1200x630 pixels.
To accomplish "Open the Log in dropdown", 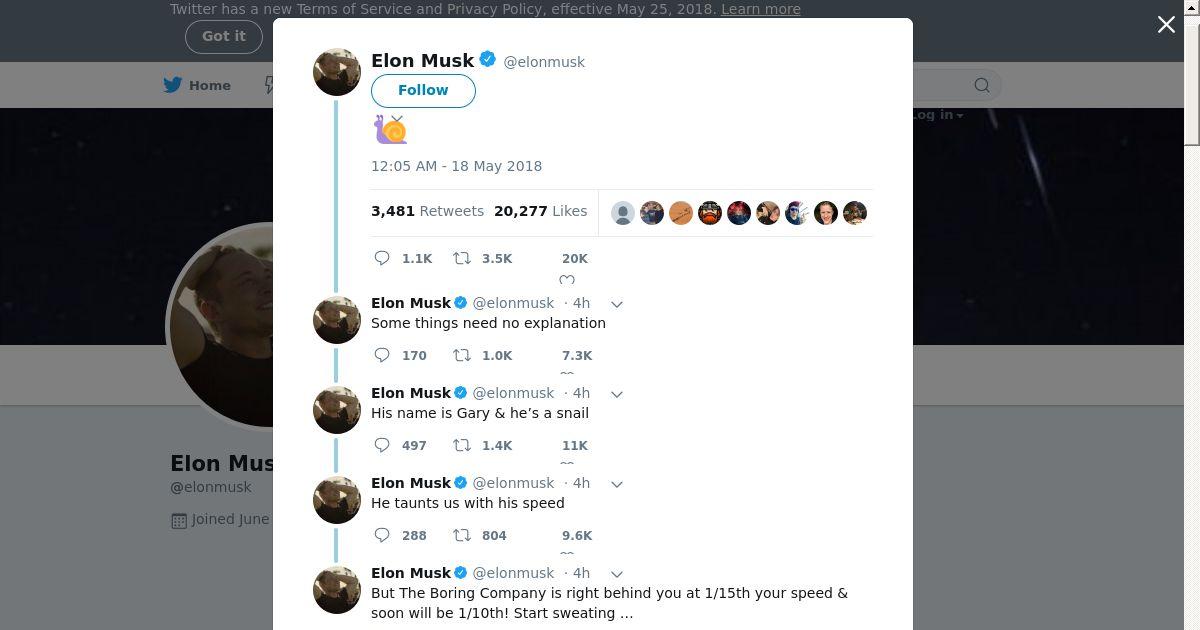I will tap(937, 115).
